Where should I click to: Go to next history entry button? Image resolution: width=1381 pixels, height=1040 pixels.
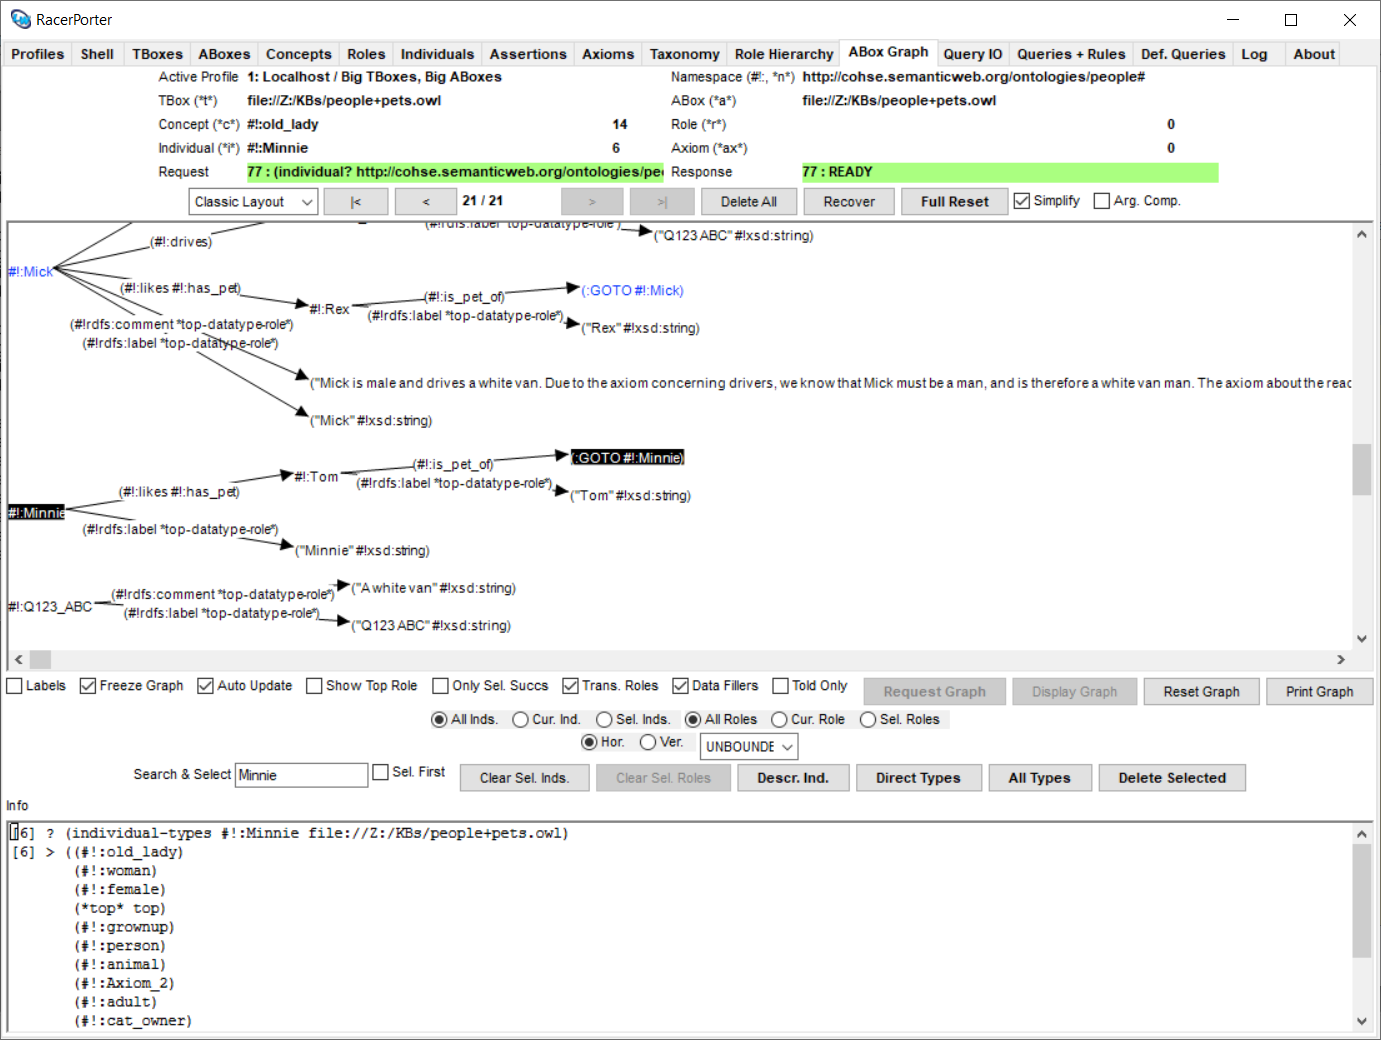[x=592, y=201]
